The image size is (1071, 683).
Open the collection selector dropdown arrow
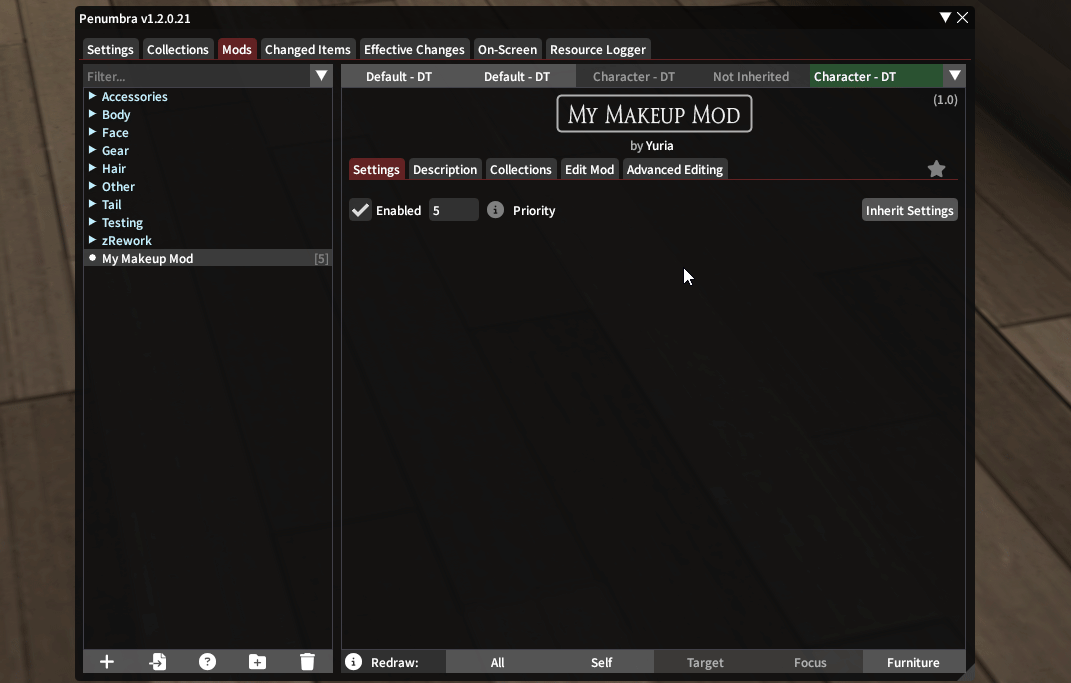[x=955, y=76]
